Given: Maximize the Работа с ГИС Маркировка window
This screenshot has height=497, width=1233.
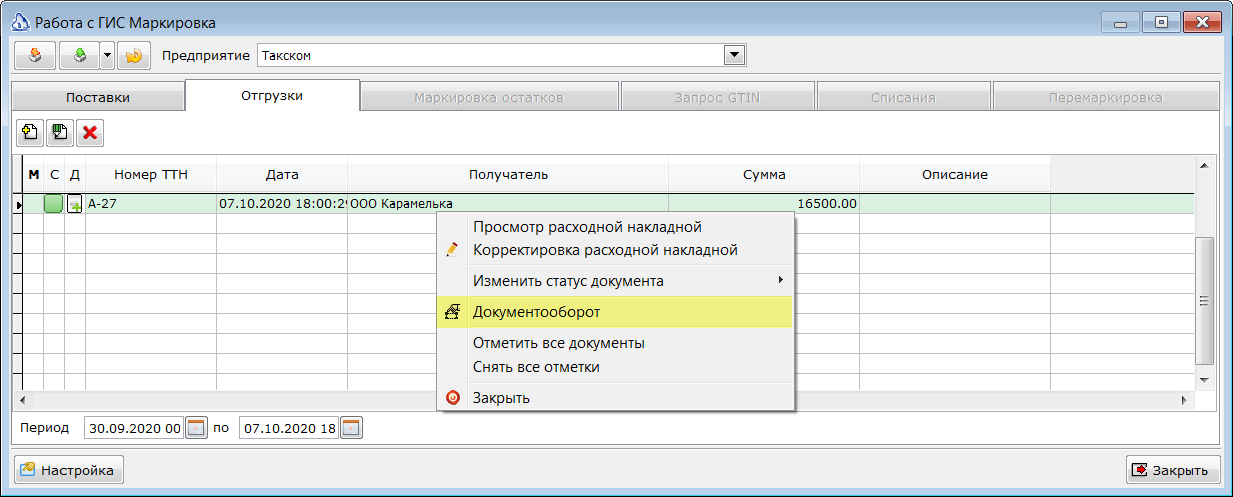Looking at the screenshot, I should click(1161, 21).
